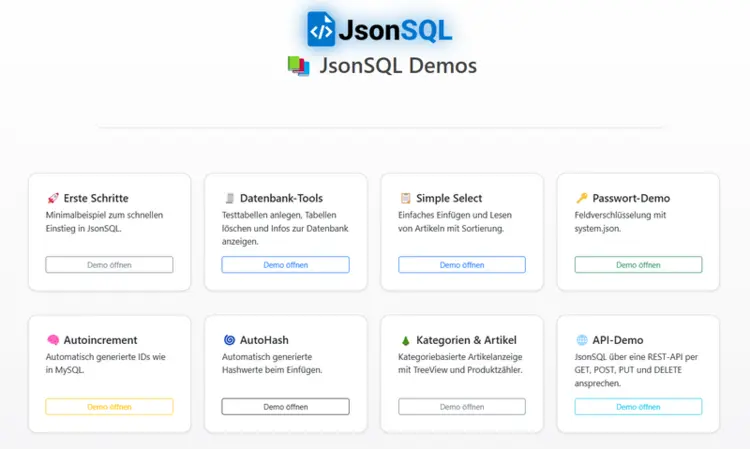Select the Passwort-Demo card title
The image size is (750, 449).
(x=630, y=198)
